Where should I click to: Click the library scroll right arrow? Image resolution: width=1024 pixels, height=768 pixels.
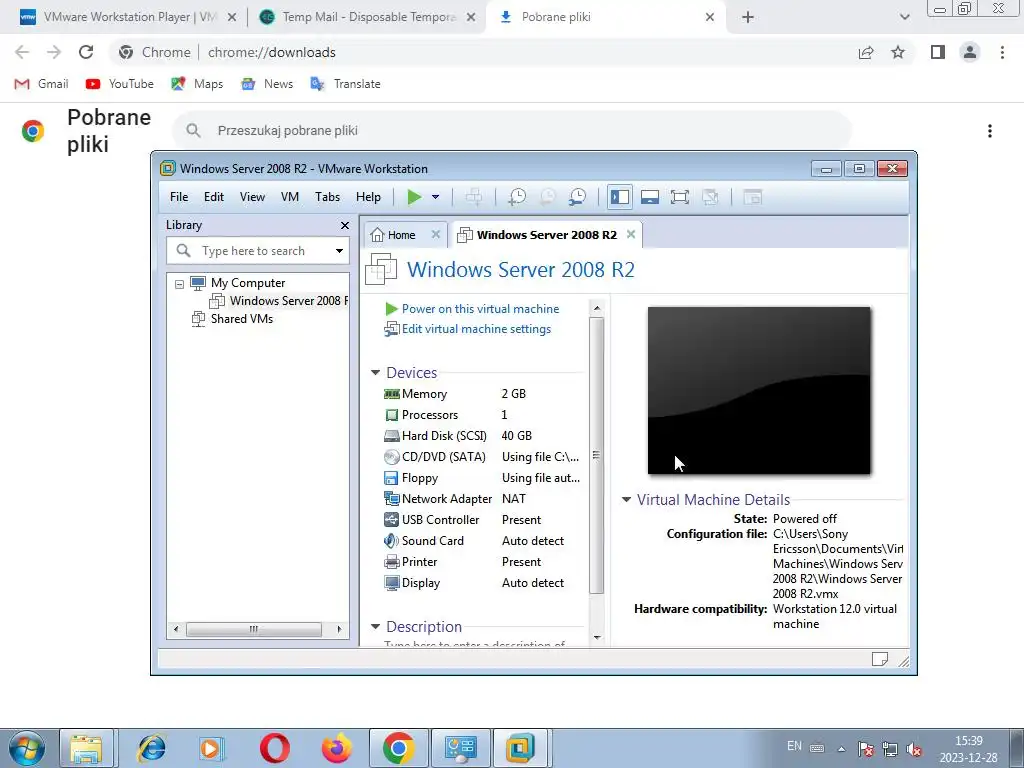[339, 630]
